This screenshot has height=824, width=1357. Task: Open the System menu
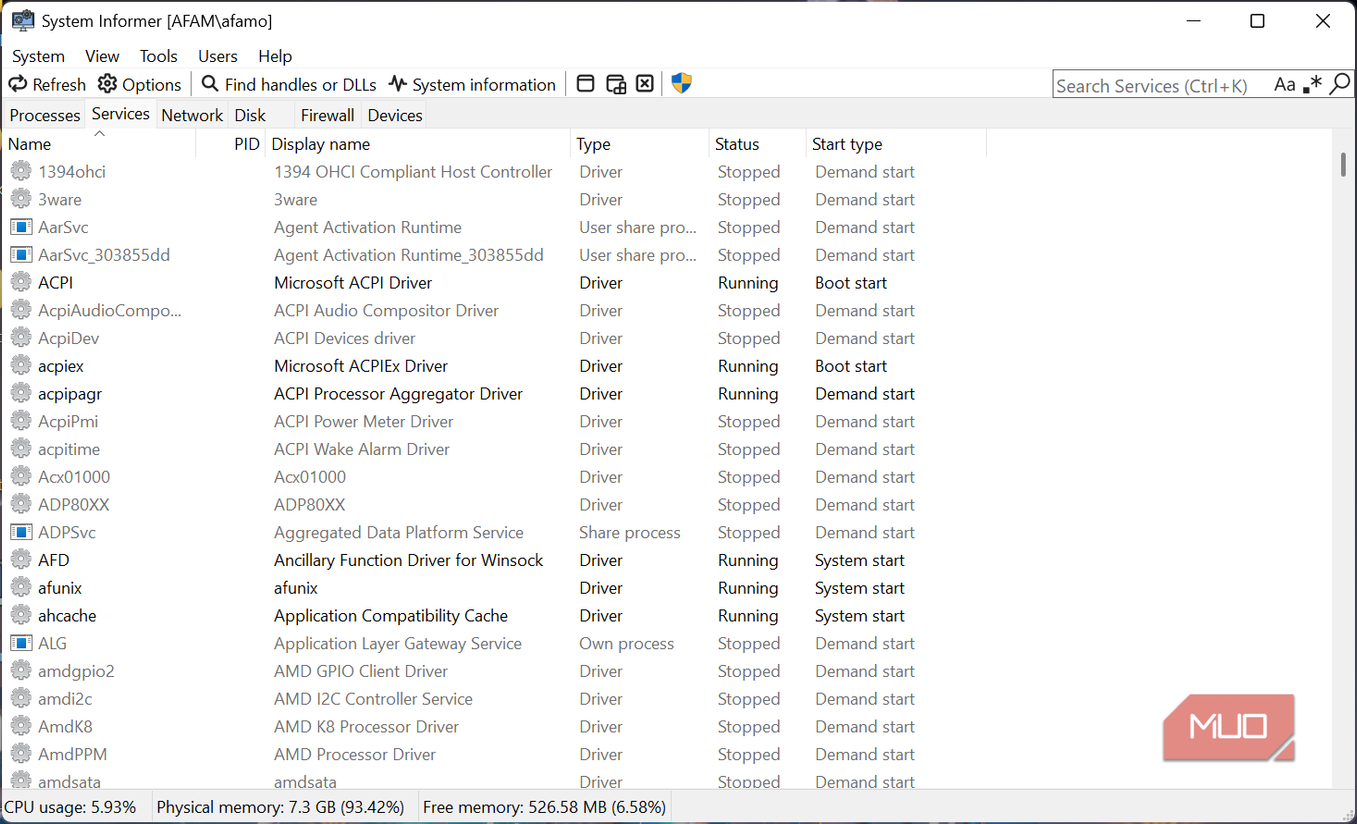pyautogui.click(x=38, y=56)
